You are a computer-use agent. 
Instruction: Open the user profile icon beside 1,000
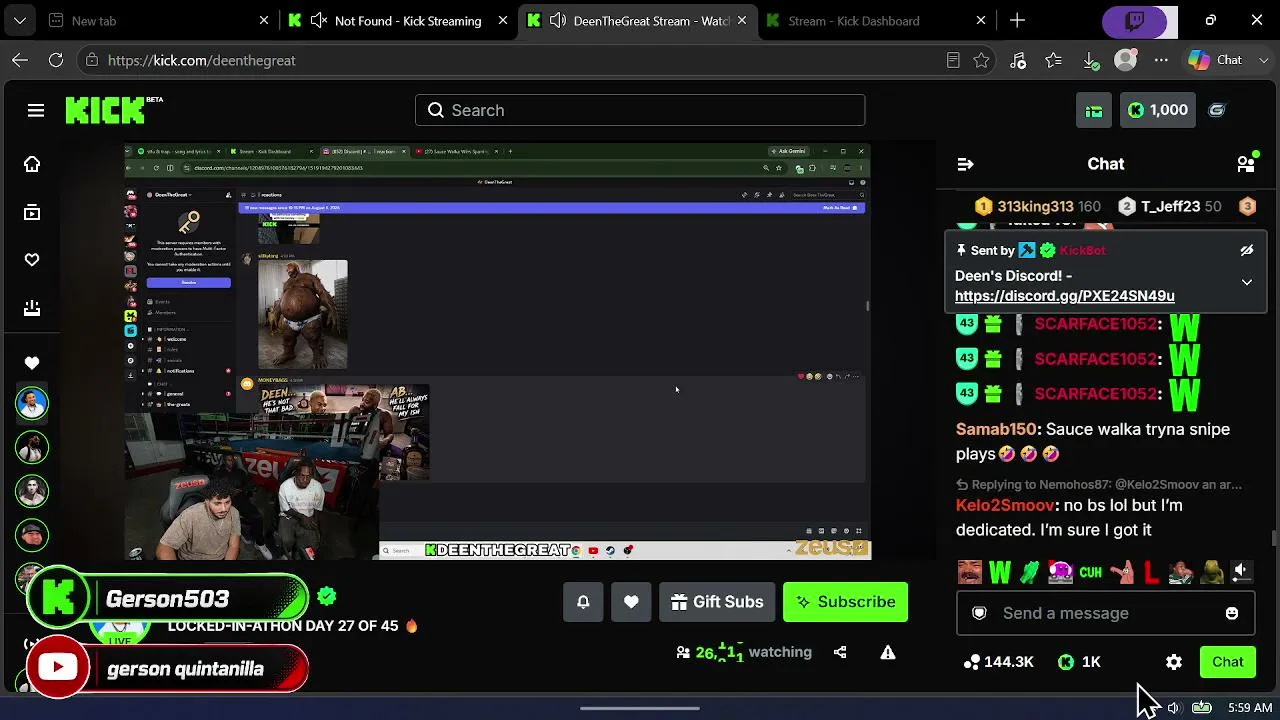coord(1217,110)
